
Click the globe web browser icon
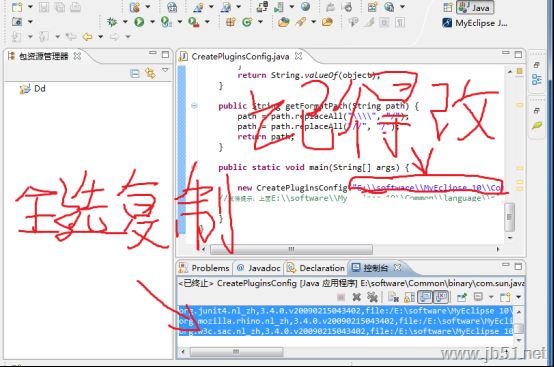point(306,7)
